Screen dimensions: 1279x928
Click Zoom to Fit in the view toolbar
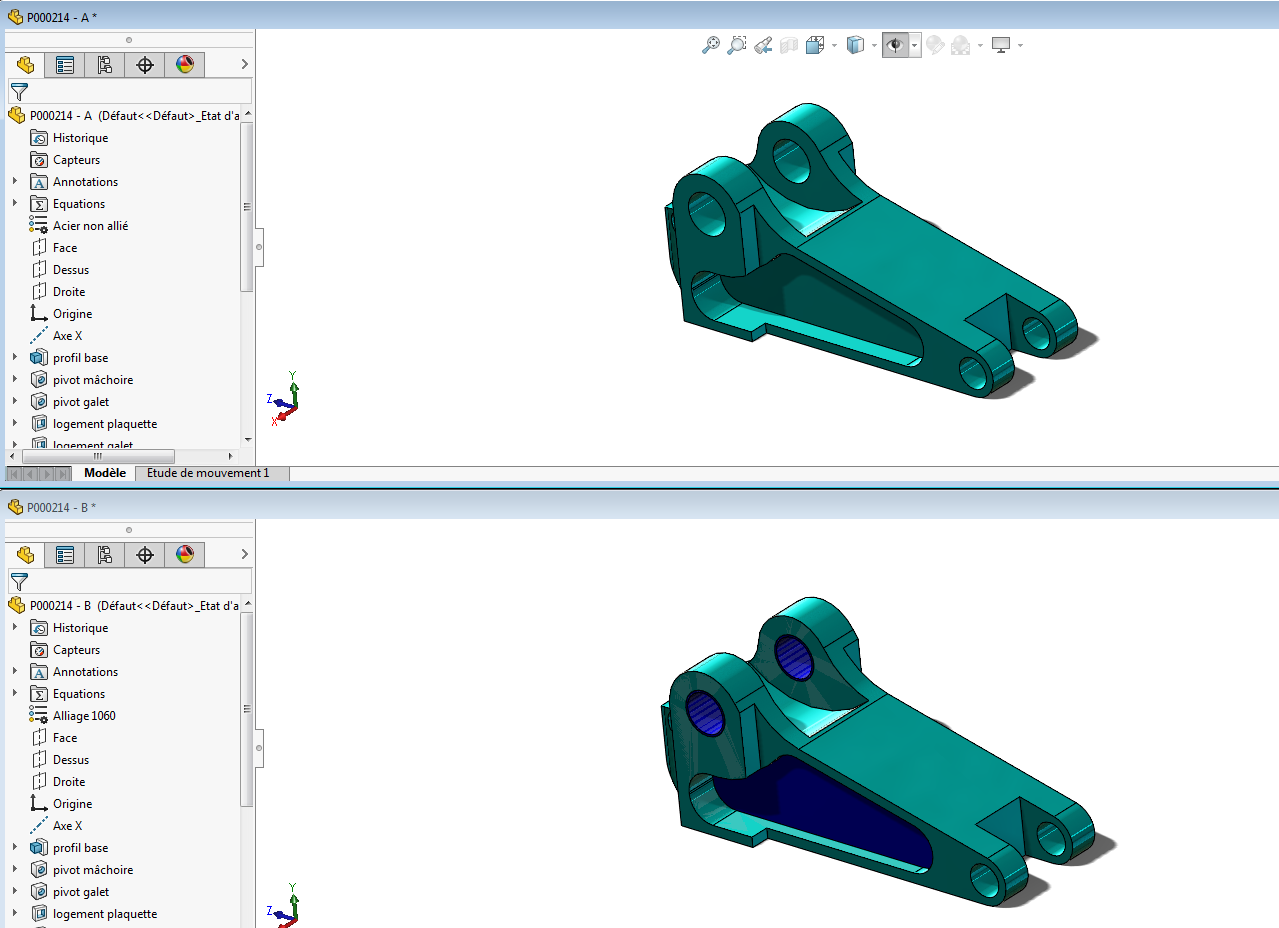pos(711,45)
